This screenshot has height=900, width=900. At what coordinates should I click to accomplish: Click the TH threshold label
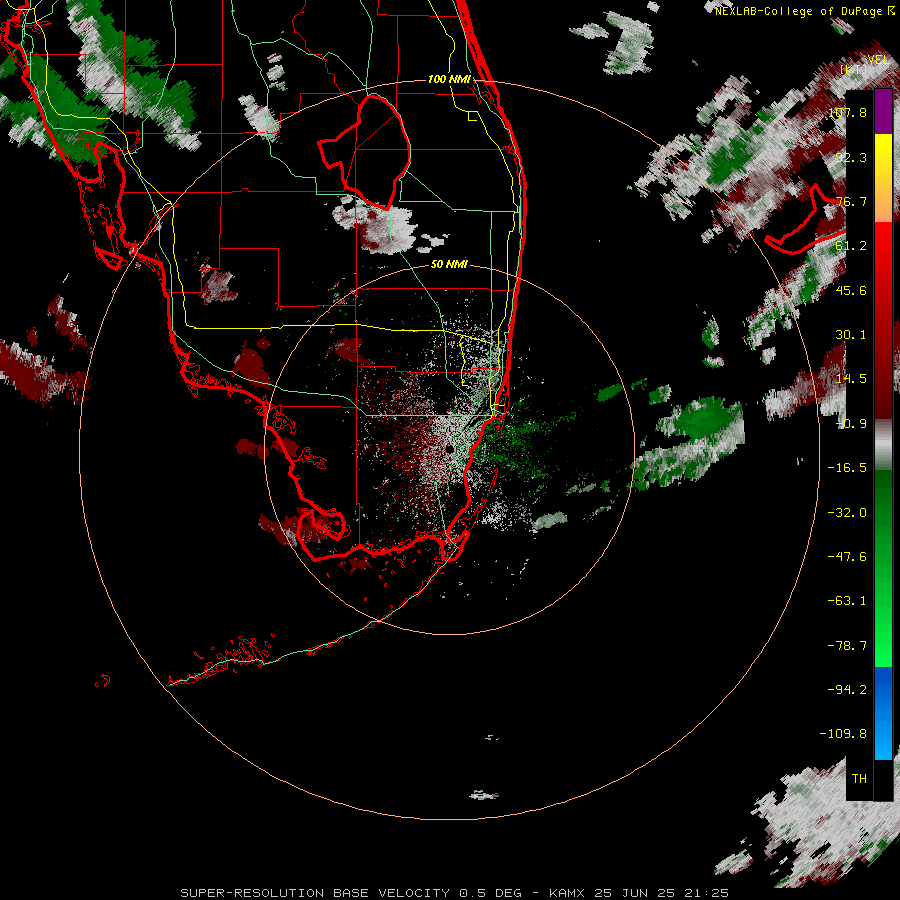[859, 778]
